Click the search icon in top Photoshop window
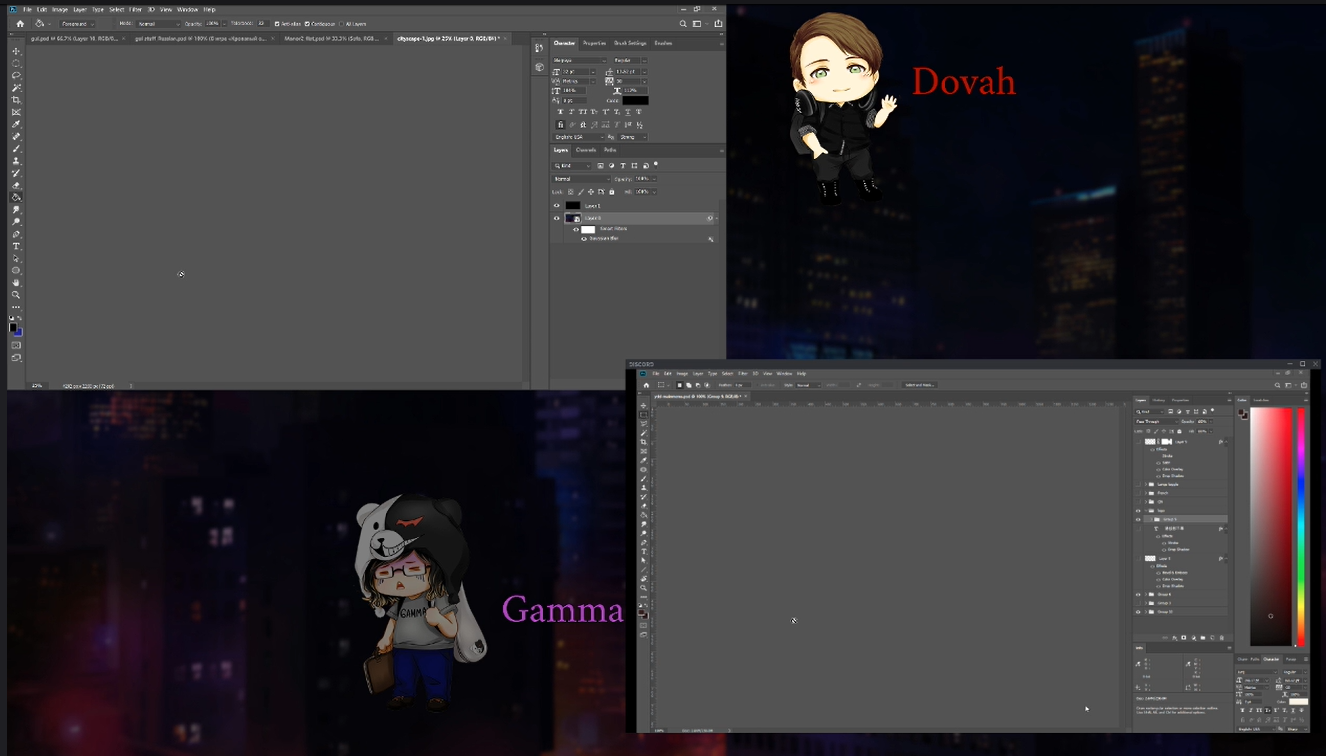The width and height of the screenshot is (1326, 756). click(683, 23)
